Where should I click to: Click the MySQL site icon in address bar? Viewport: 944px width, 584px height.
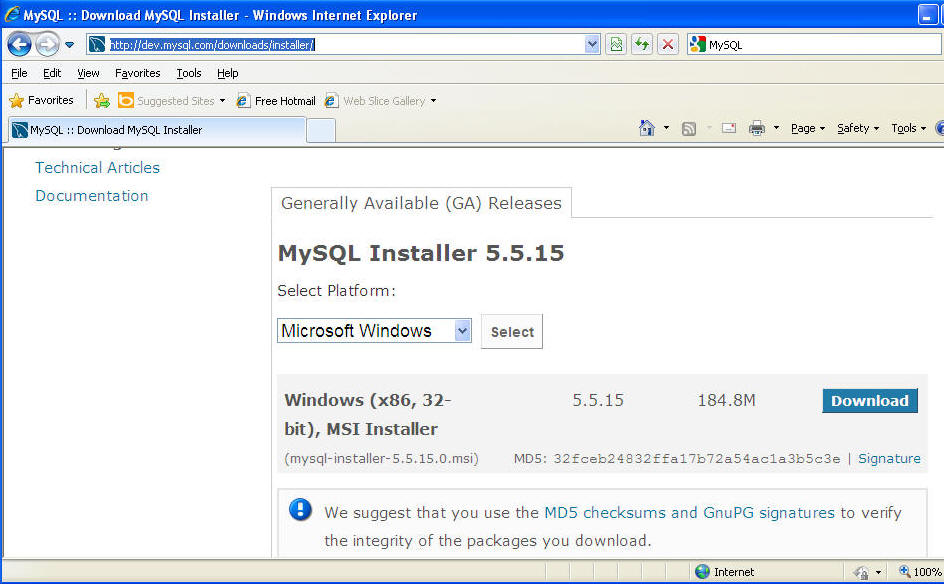(96, 45)
